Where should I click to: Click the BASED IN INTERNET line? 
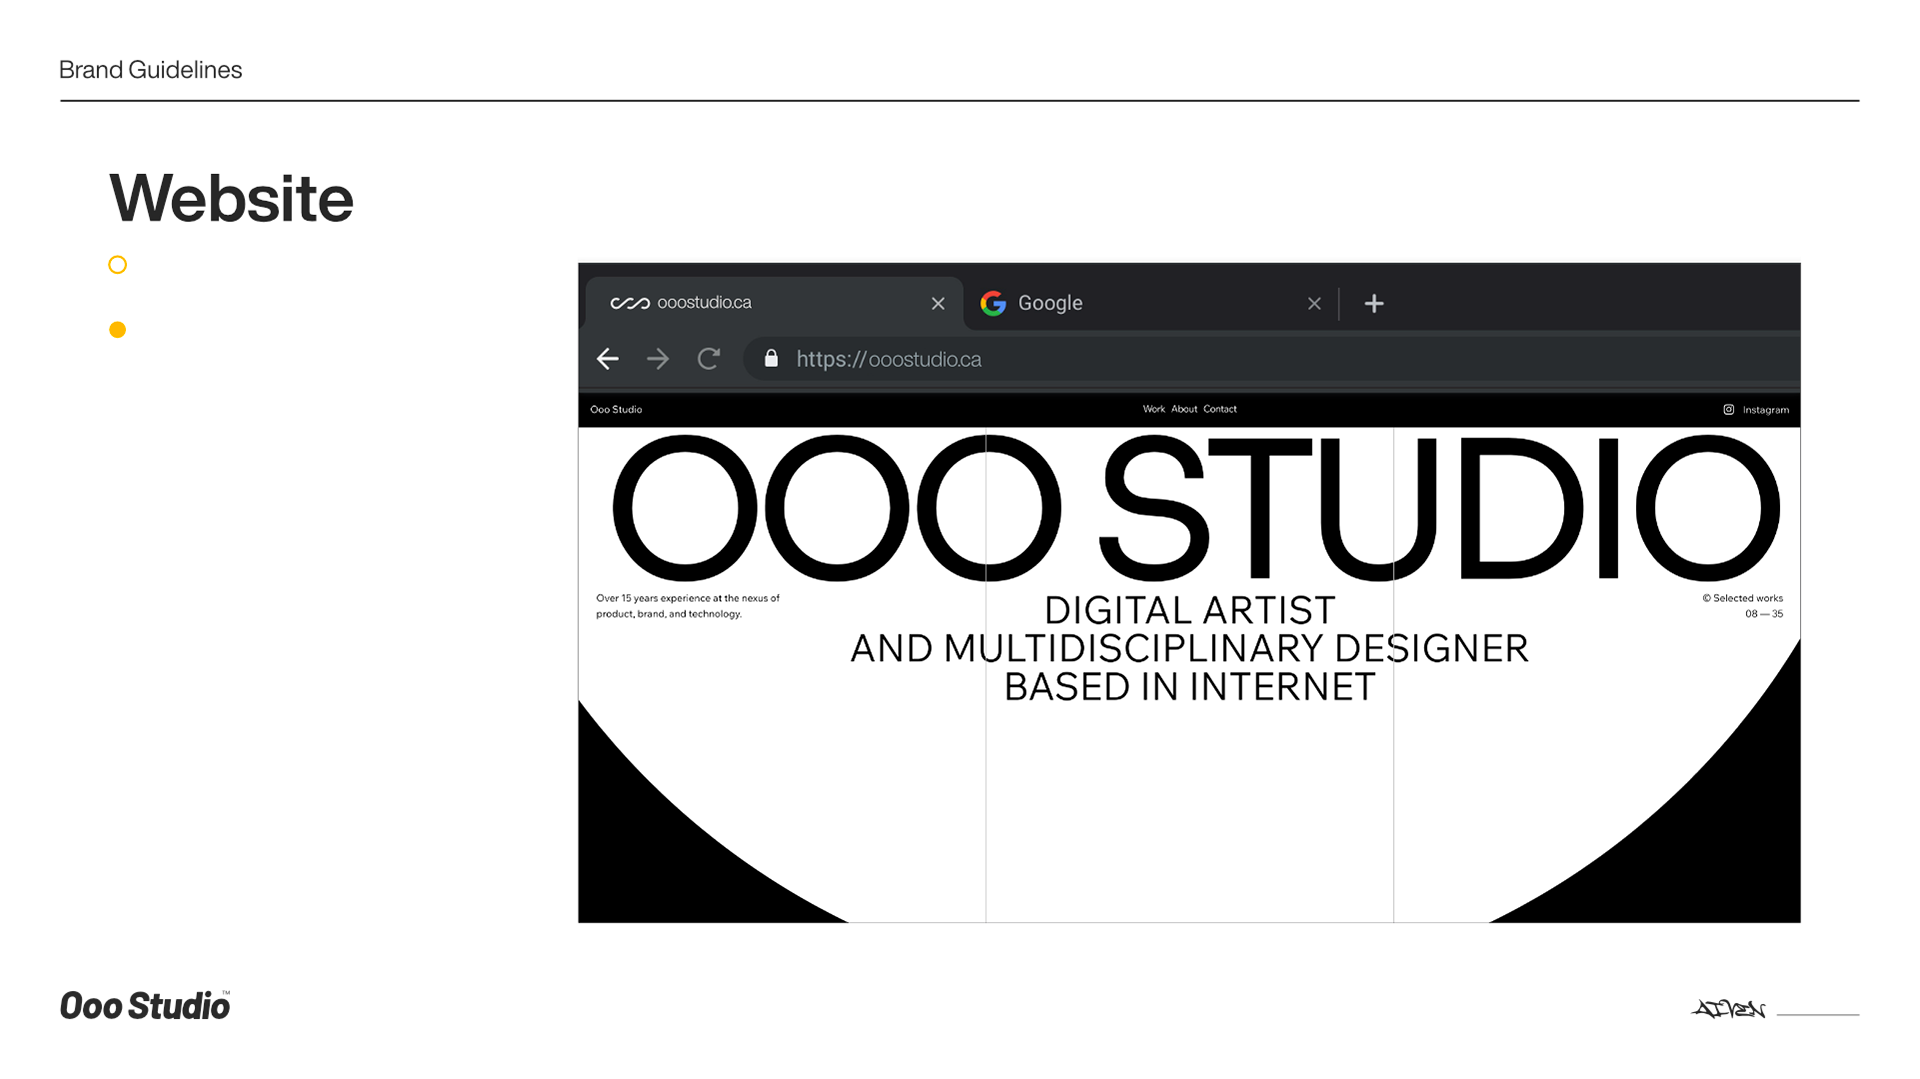[1189, 687]
